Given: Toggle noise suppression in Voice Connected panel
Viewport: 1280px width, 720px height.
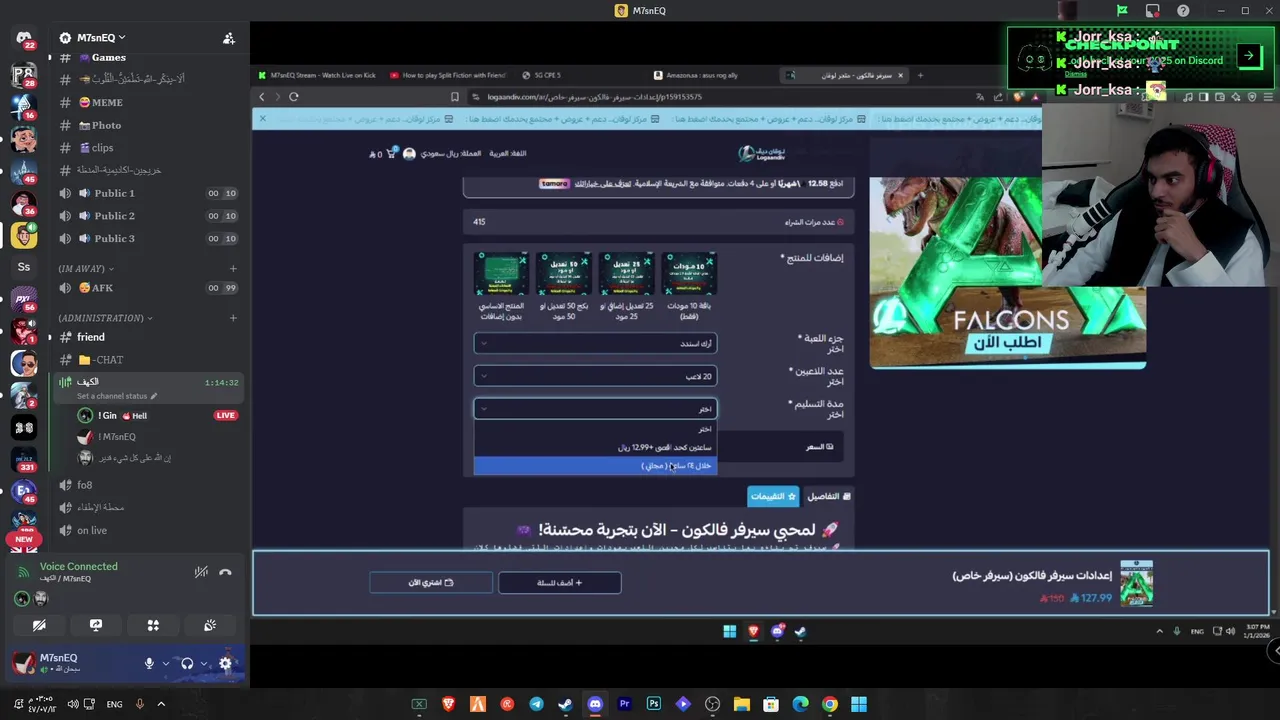Looking at the screenshot, I should point(201,572).
